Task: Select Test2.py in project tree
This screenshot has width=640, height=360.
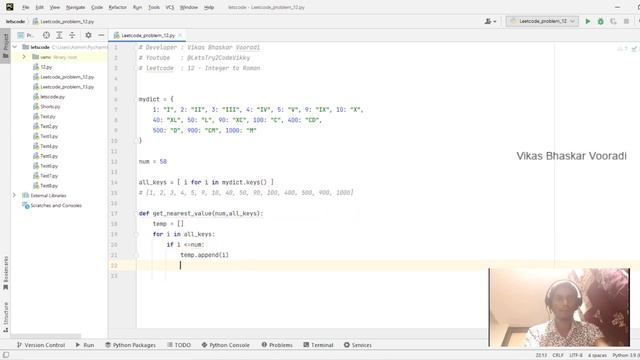Action: (45, 126)
